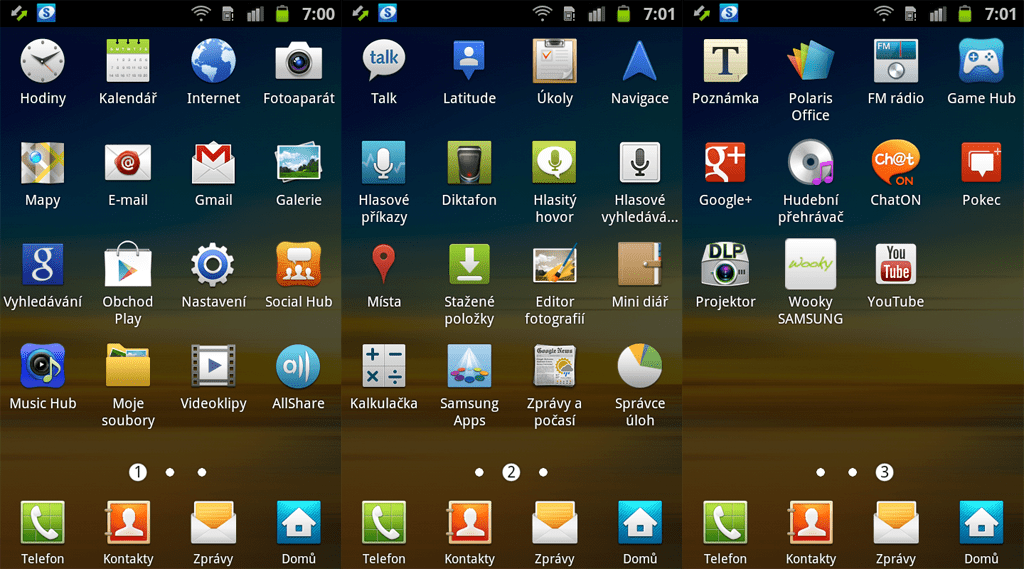Open the Kalendář app

coord(128,61)
